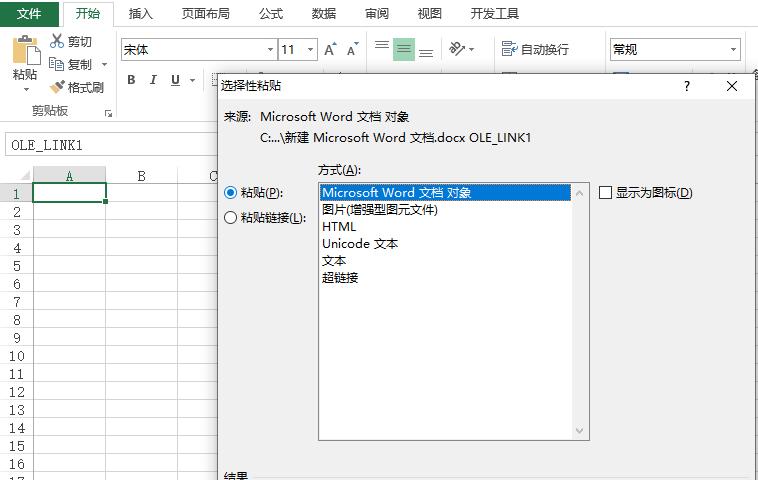Click the Cut scissors icon

(57, 41)
